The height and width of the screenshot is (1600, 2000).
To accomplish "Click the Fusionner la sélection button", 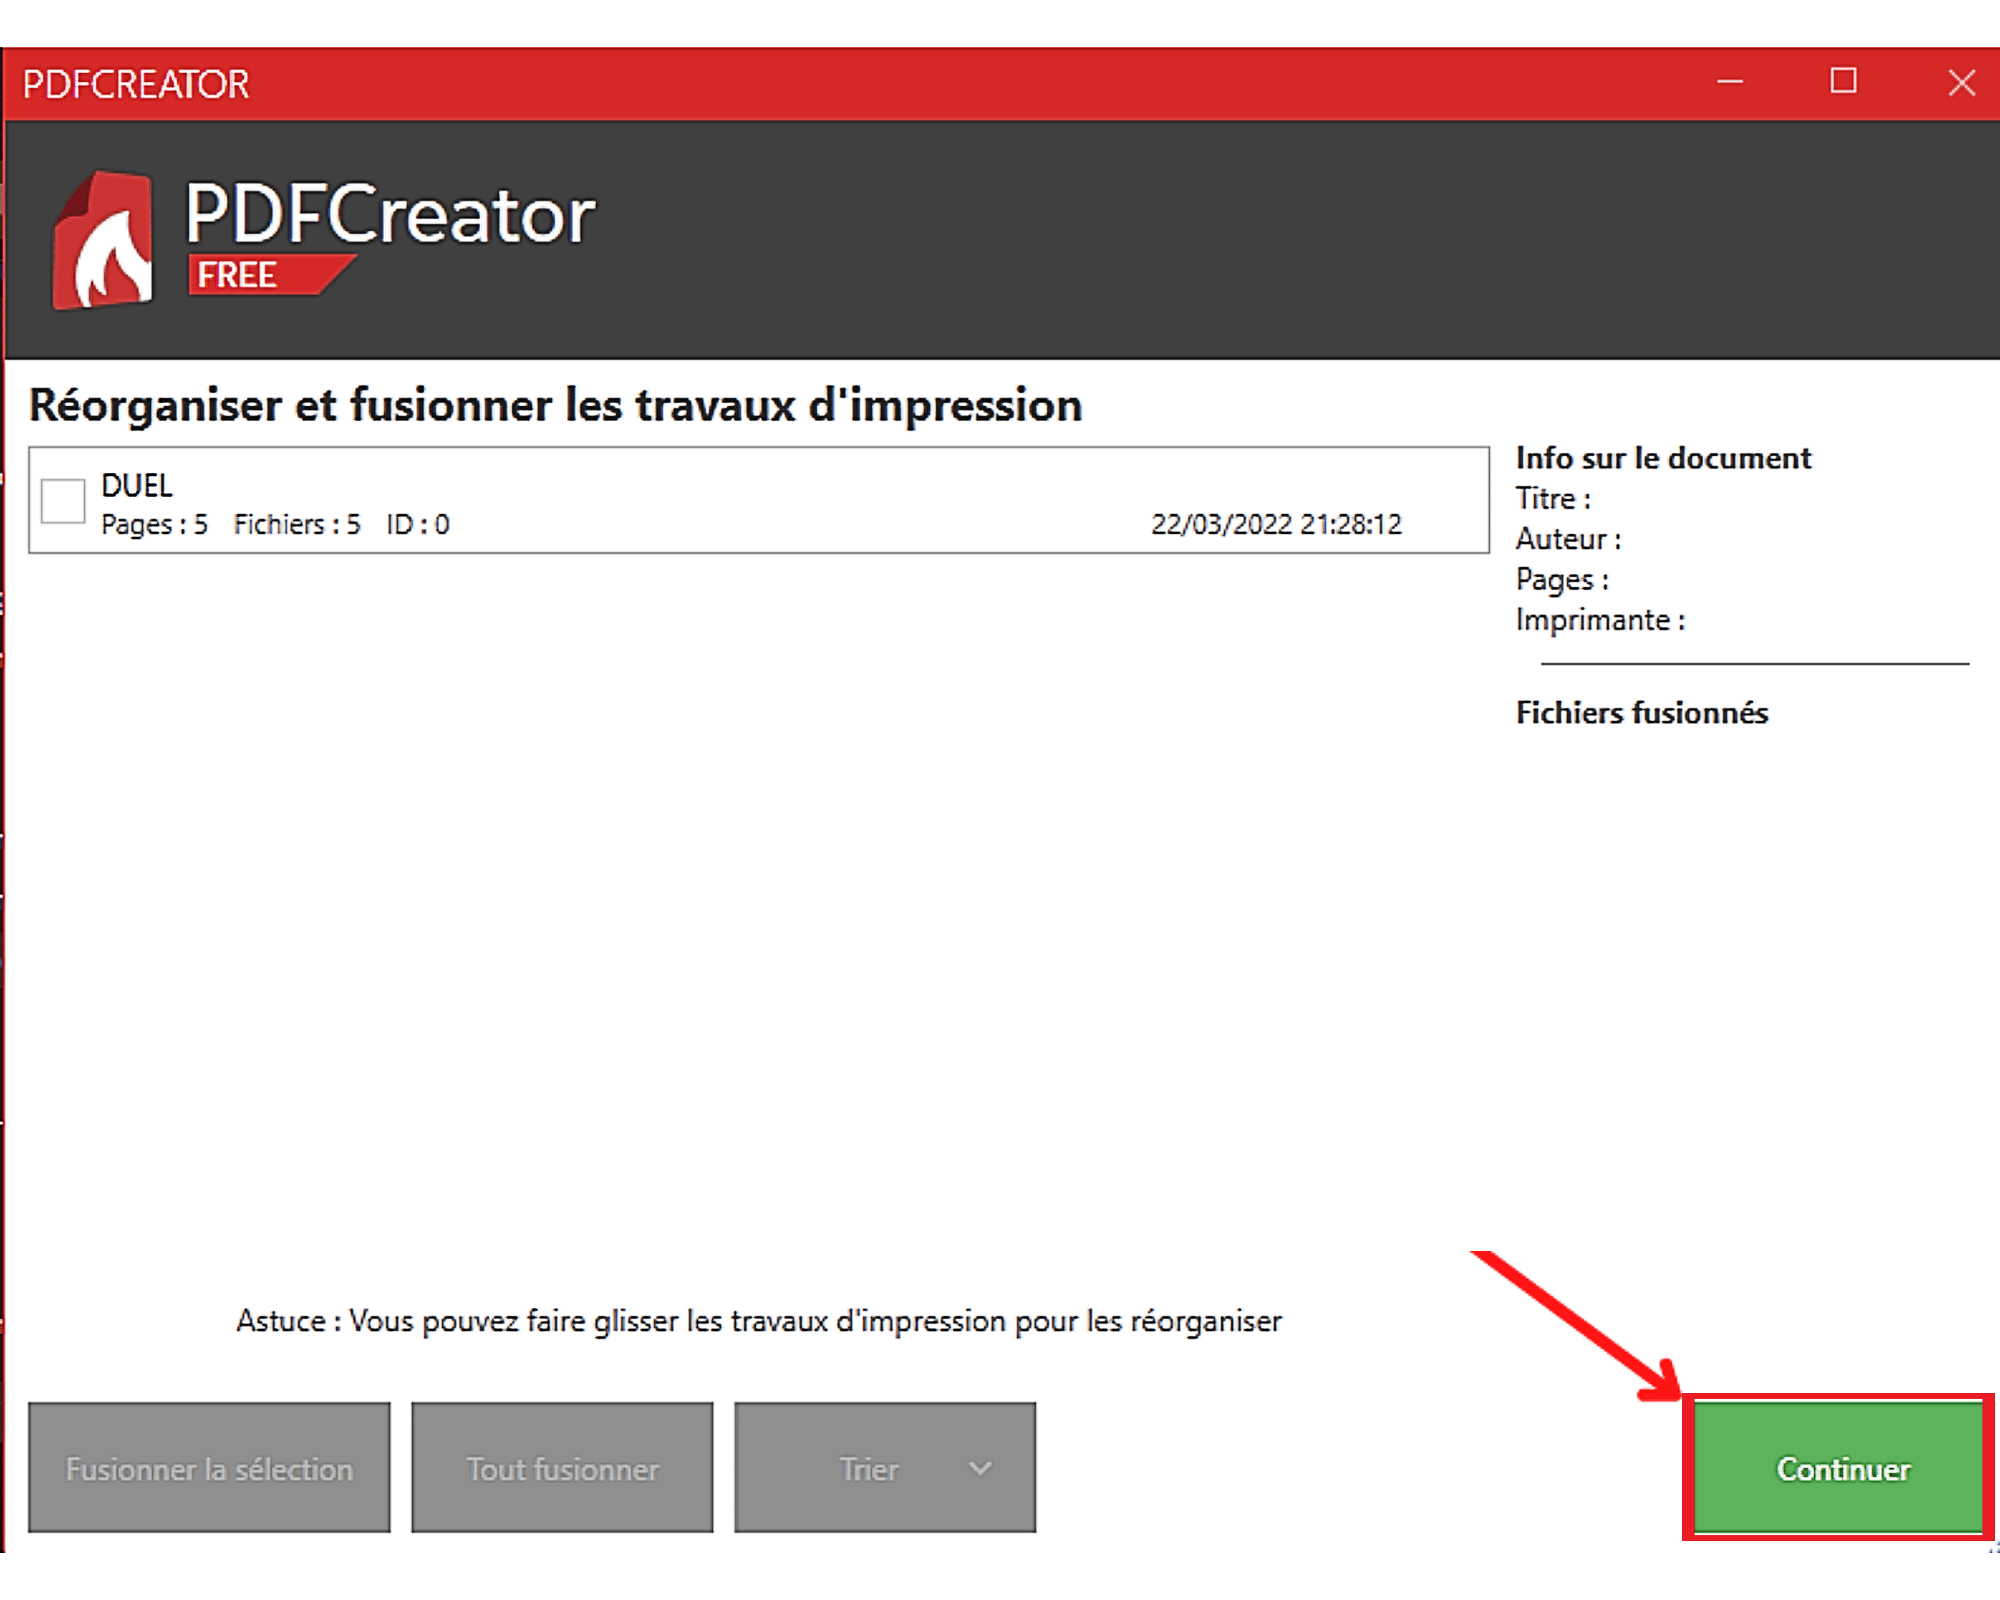I will (209, 1467).
